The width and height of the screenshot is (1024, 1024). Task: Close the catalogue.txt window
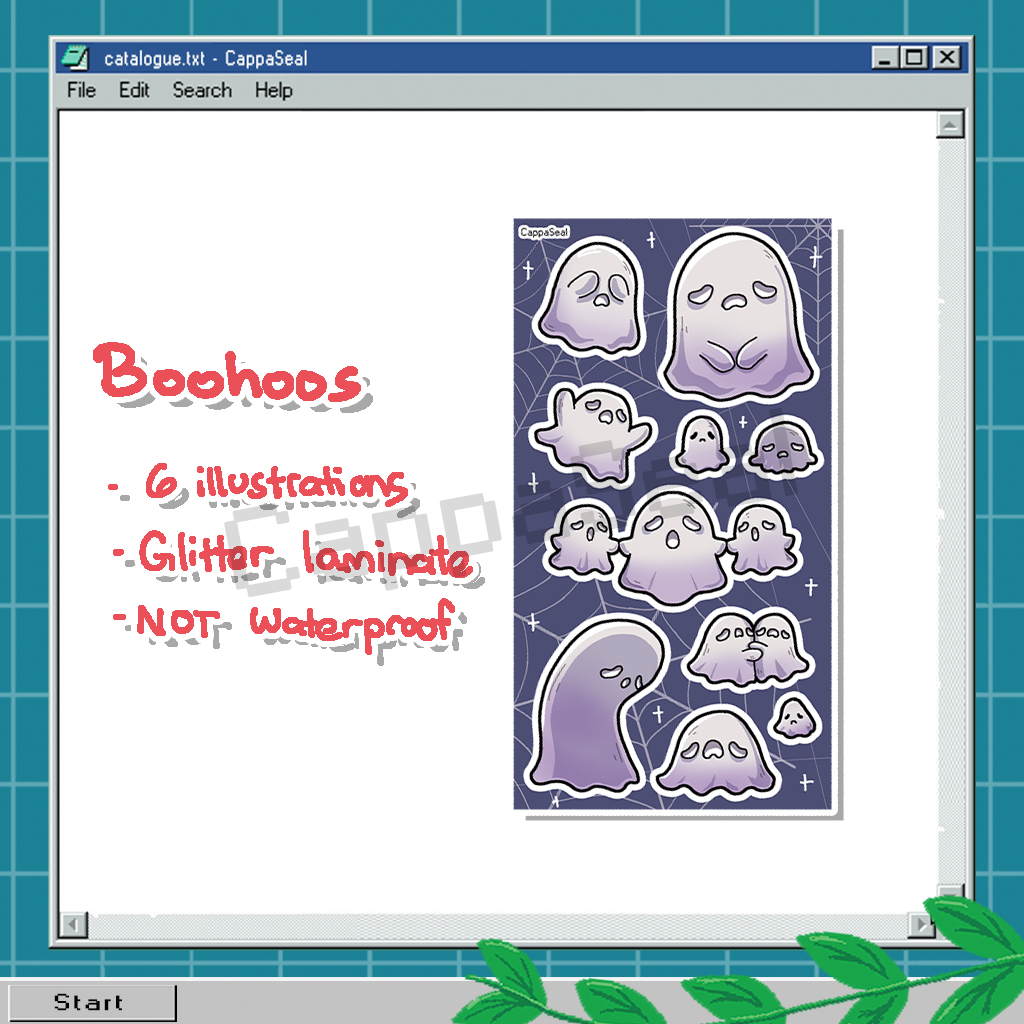tap(946, 58)
